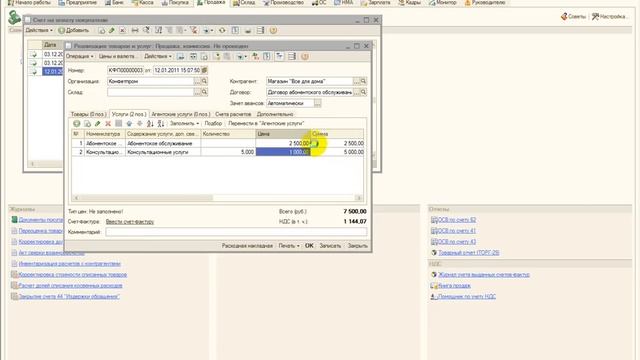The width and height of the screenshot is (640, 360).
Task: Edit the current services row with the pencil icon
Action: (98, 123)
